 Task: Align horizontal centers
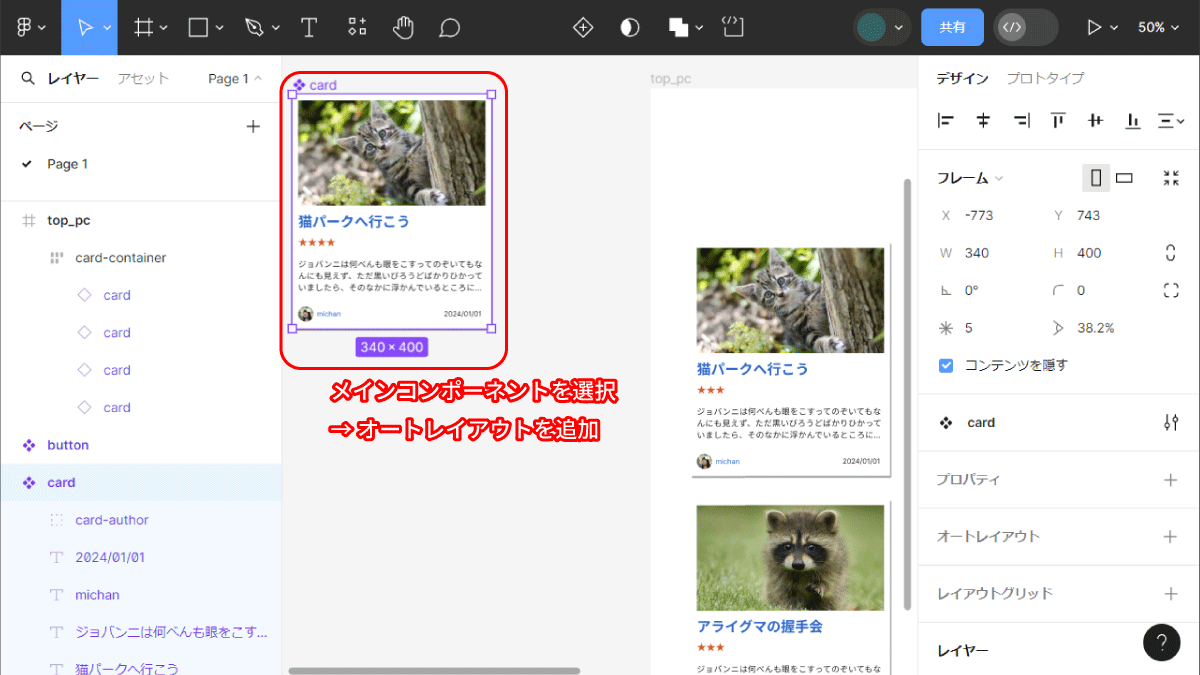pos(983,121)
